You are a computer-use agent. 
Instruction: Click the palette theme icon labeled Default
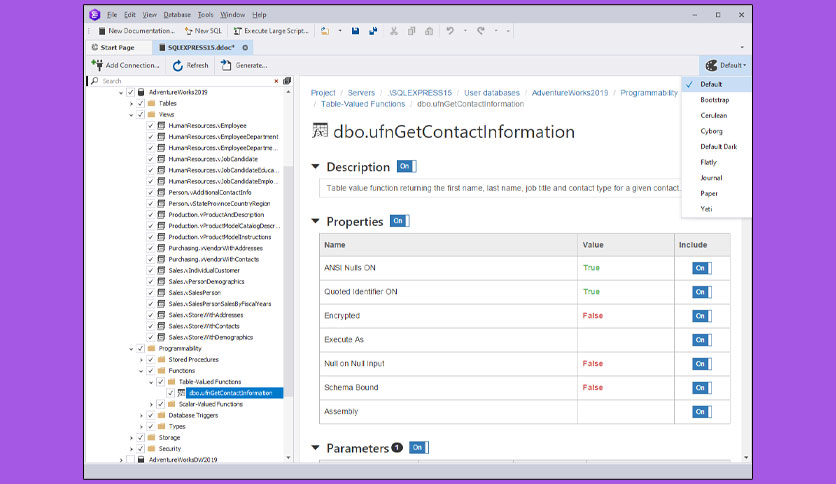click(711, 66)
